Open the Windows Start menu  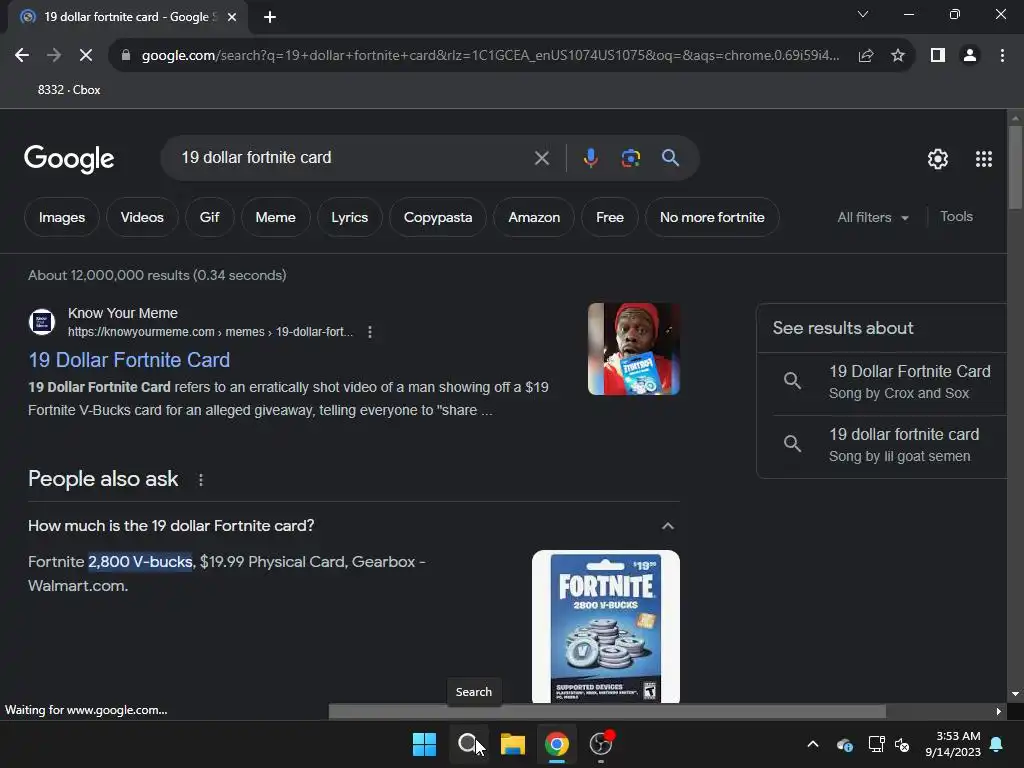coord(424,744)
